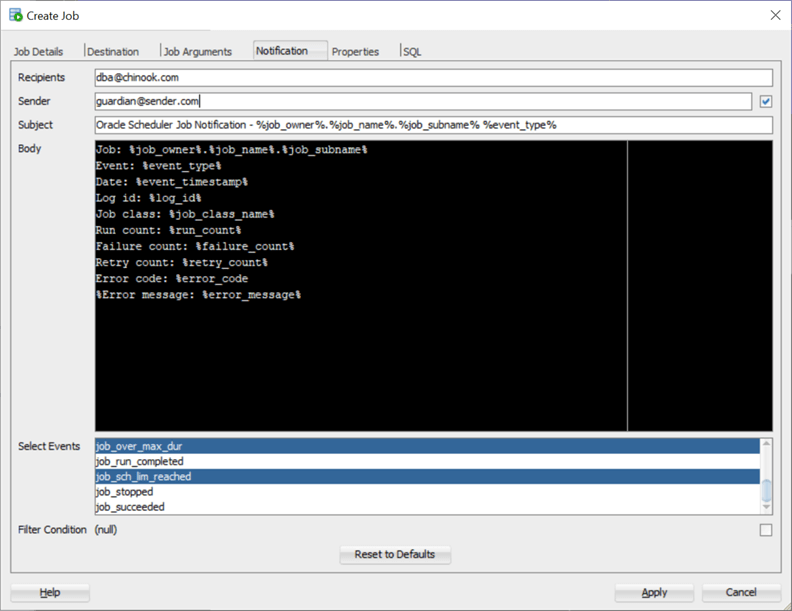Open Help for the dialog
The image size is (792, 611).
(x=50, y=592)
